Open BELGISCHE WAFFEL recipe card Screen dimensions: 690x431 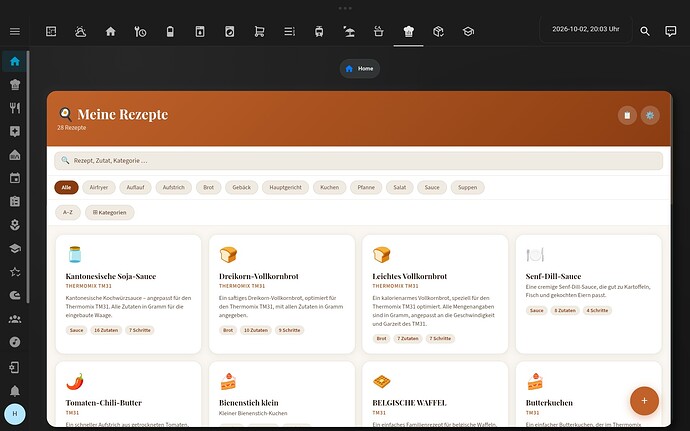(435, 394)
